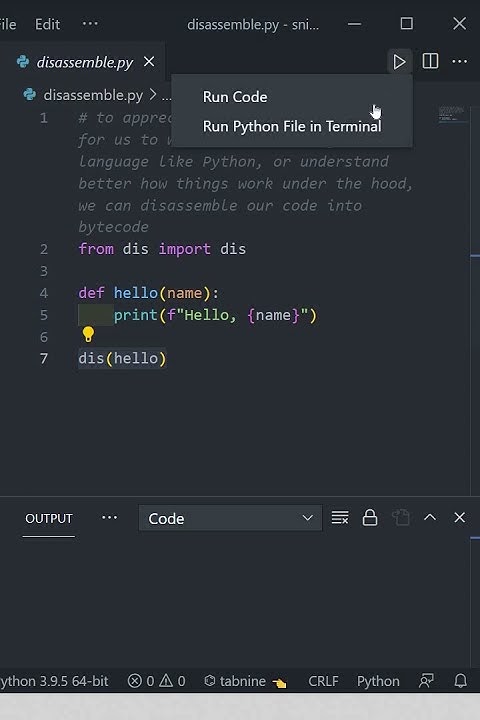Select the Python language mode in status bar
The height and width of the screenshot is (720, 480).
[378, 681]
